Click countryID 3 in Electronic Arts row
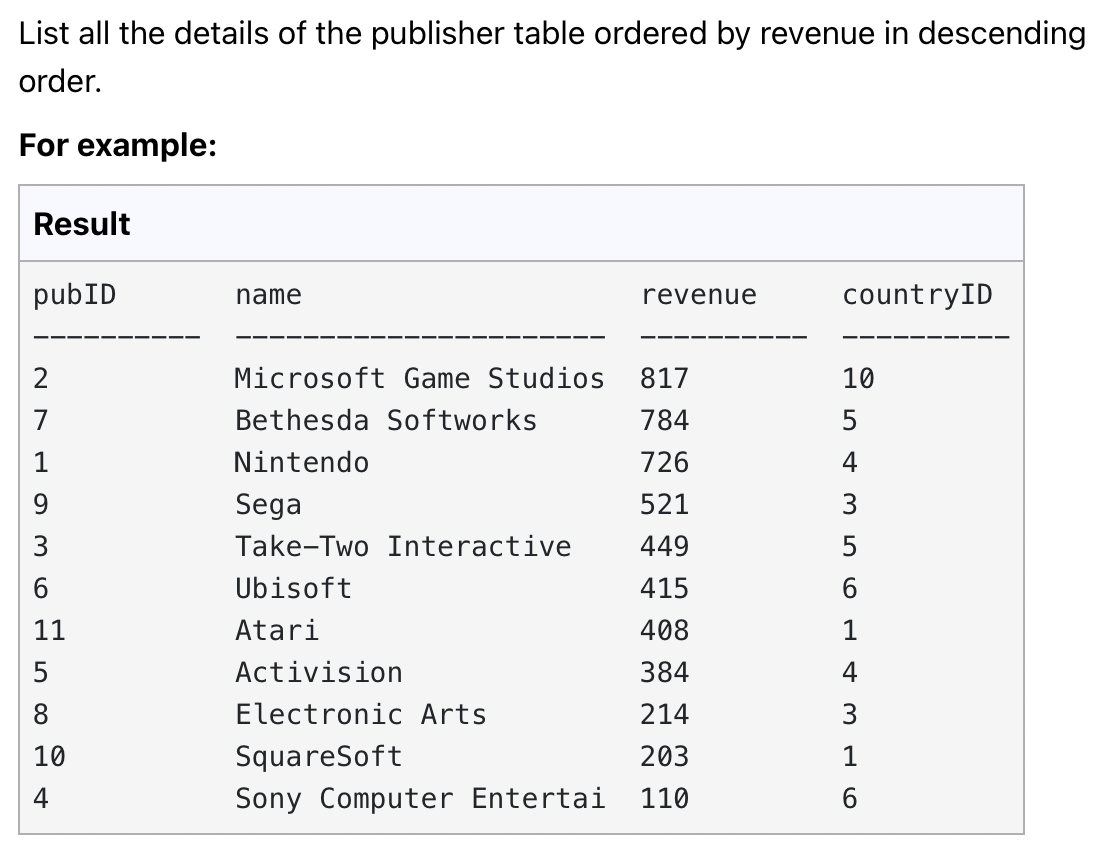 point(850,714)
